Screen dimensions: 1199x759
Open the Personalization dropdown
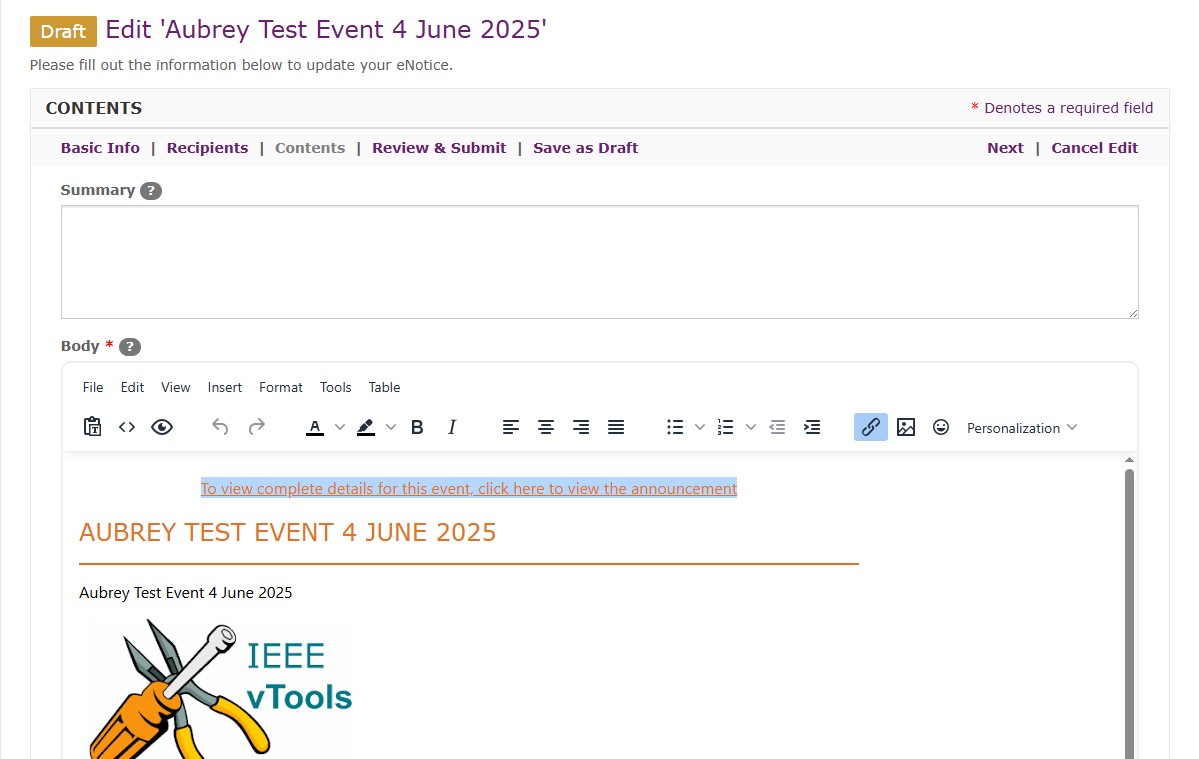click(1022, 427)
